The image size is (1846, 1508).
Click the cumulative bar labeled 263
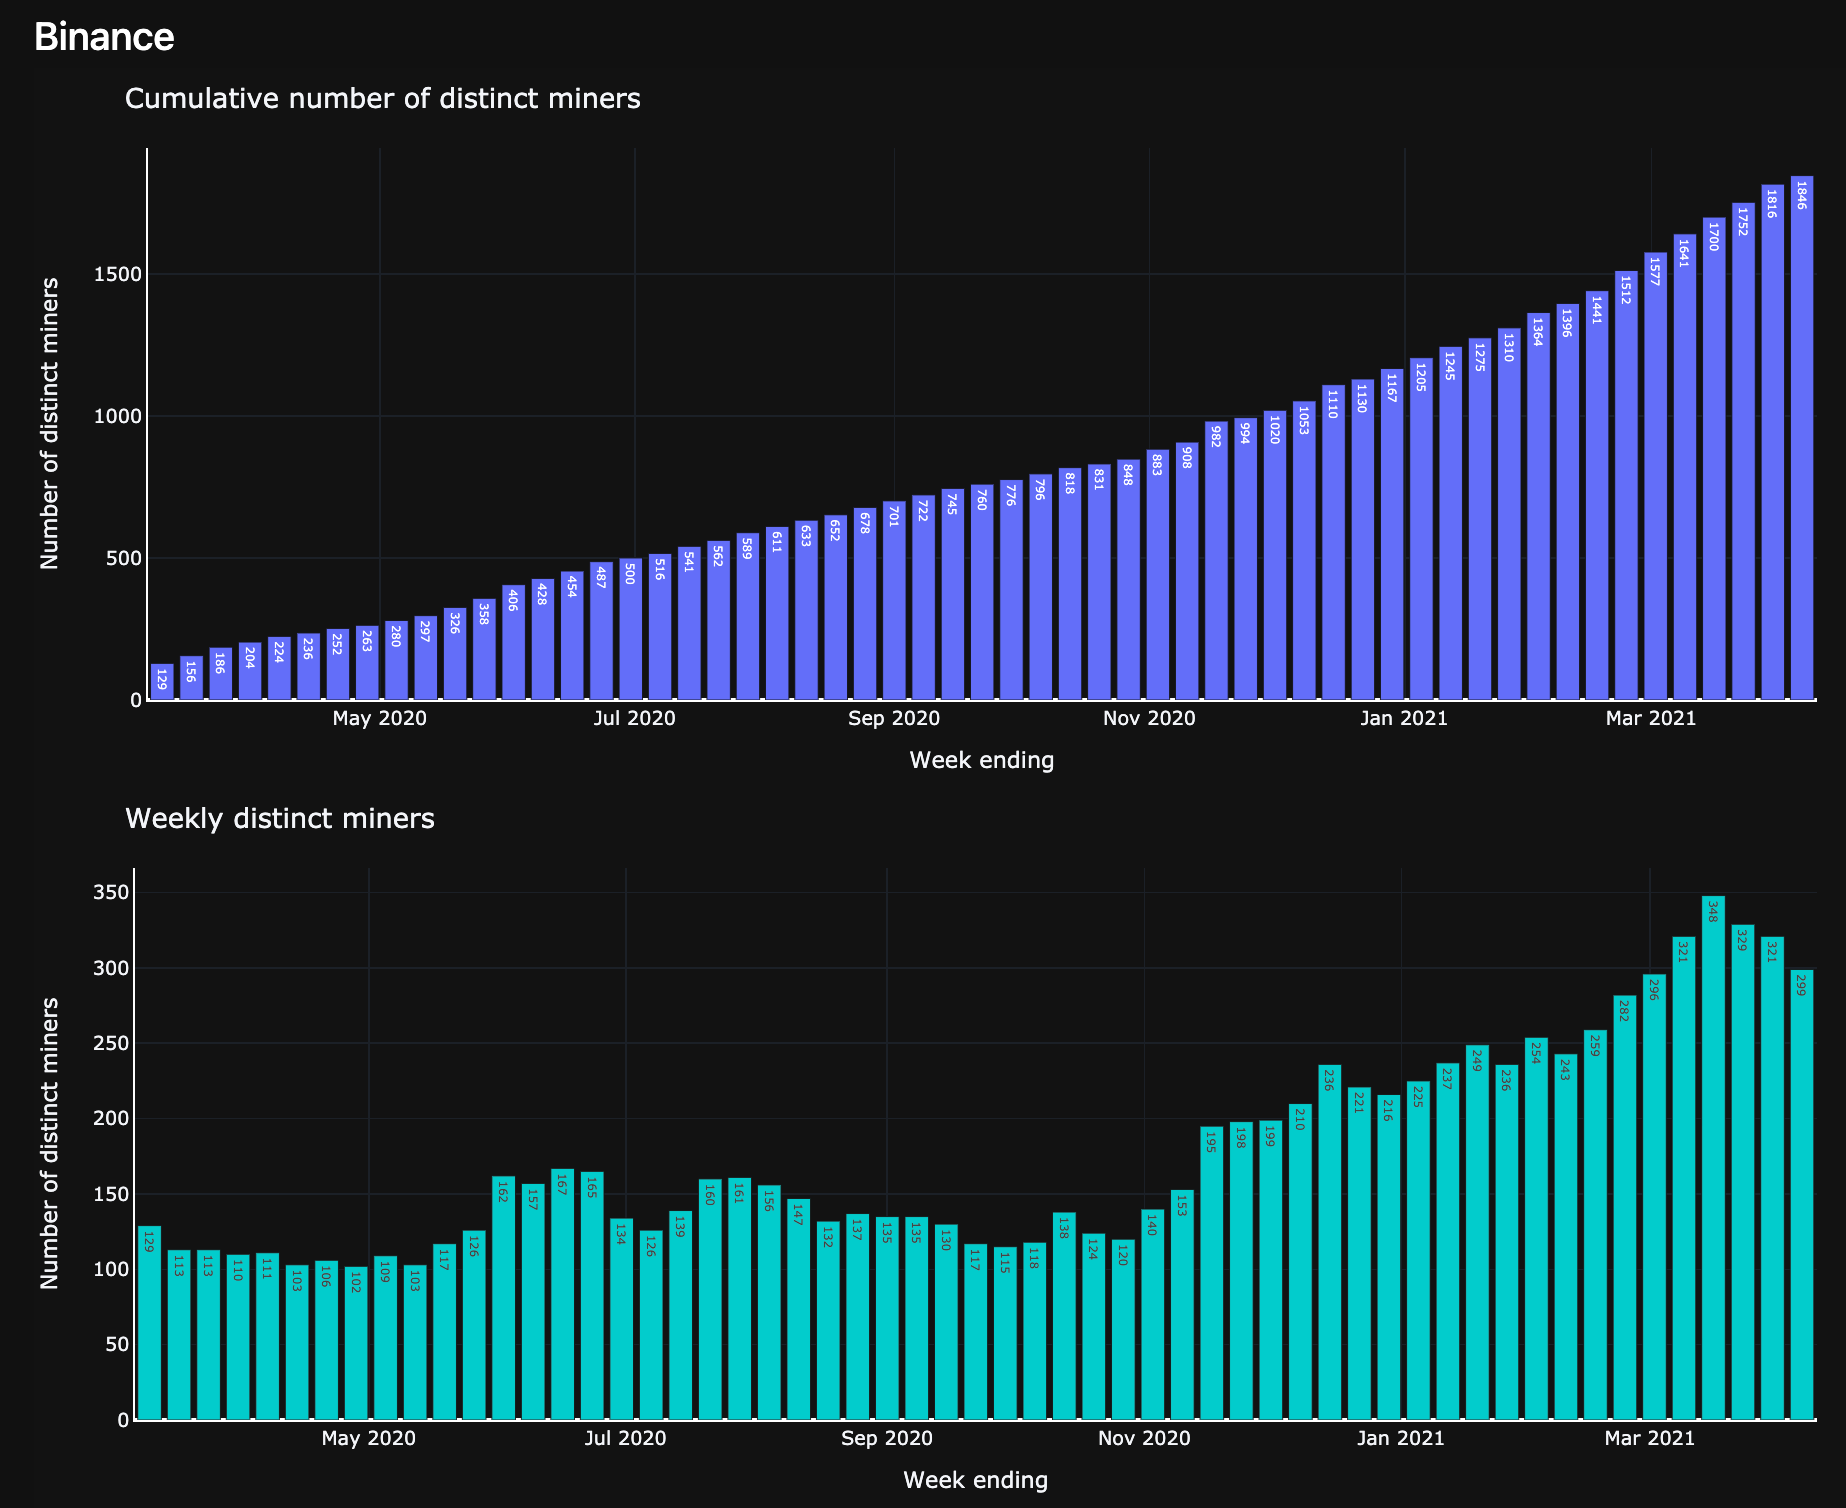point(367,663)
